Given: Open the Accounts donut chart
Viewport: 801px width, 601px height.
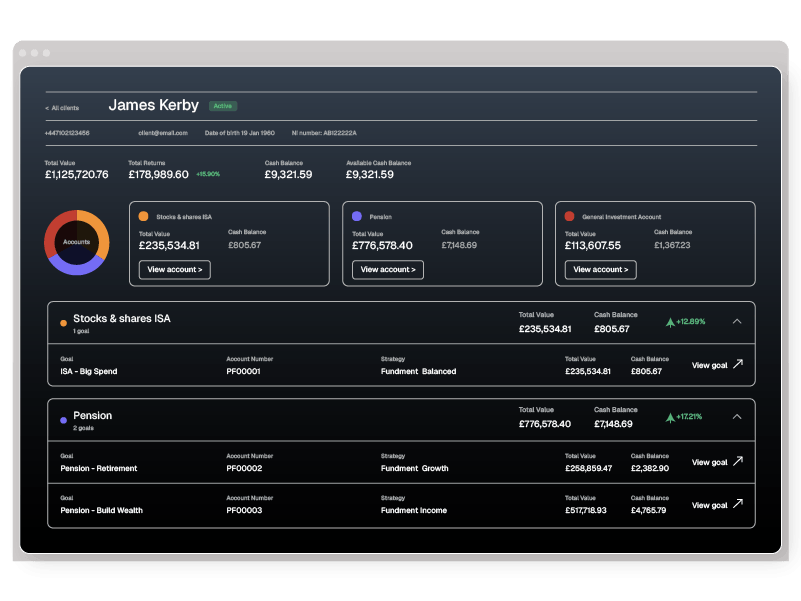Looking at the screenshot, I should tap(77, 242).
